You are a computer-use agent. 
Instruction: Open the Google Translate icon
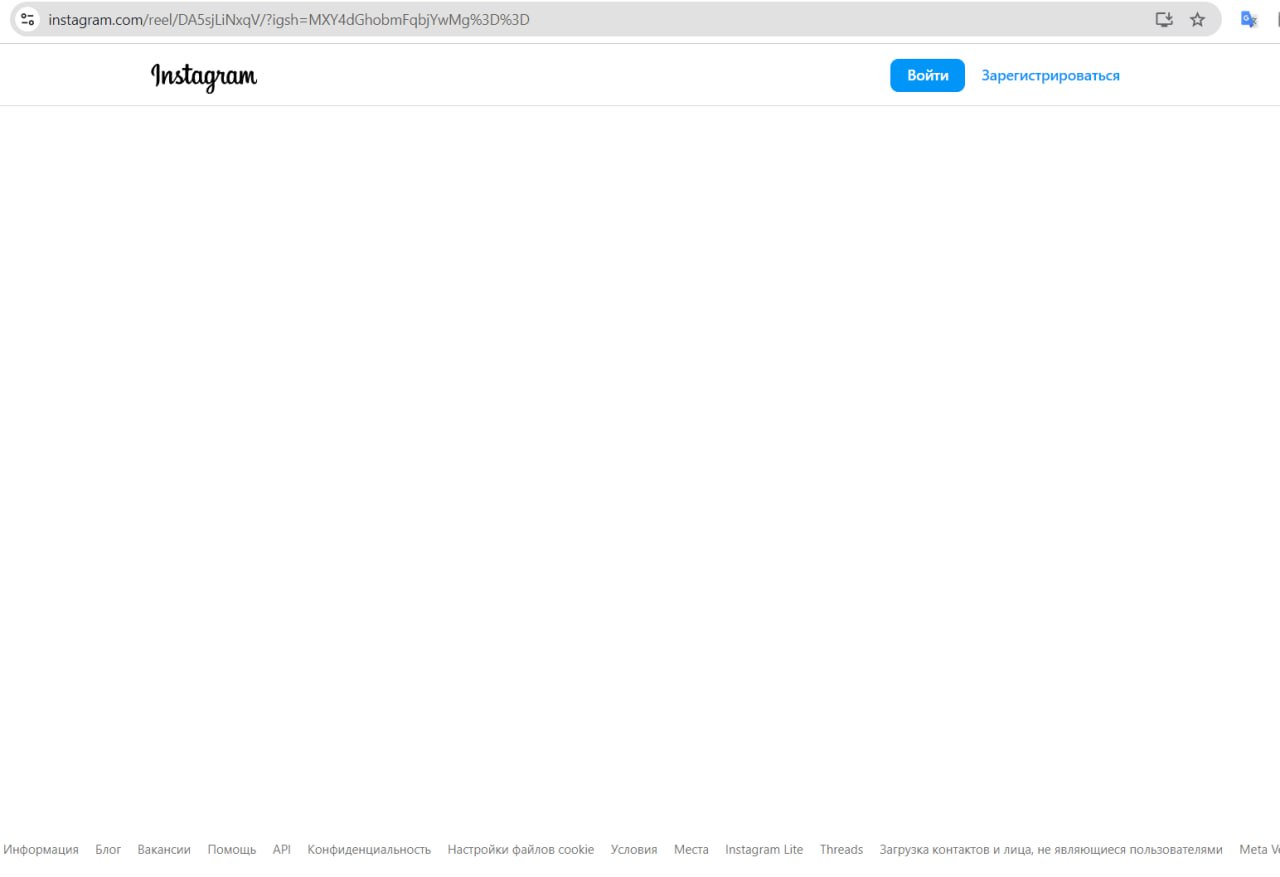coord(1248,19)
